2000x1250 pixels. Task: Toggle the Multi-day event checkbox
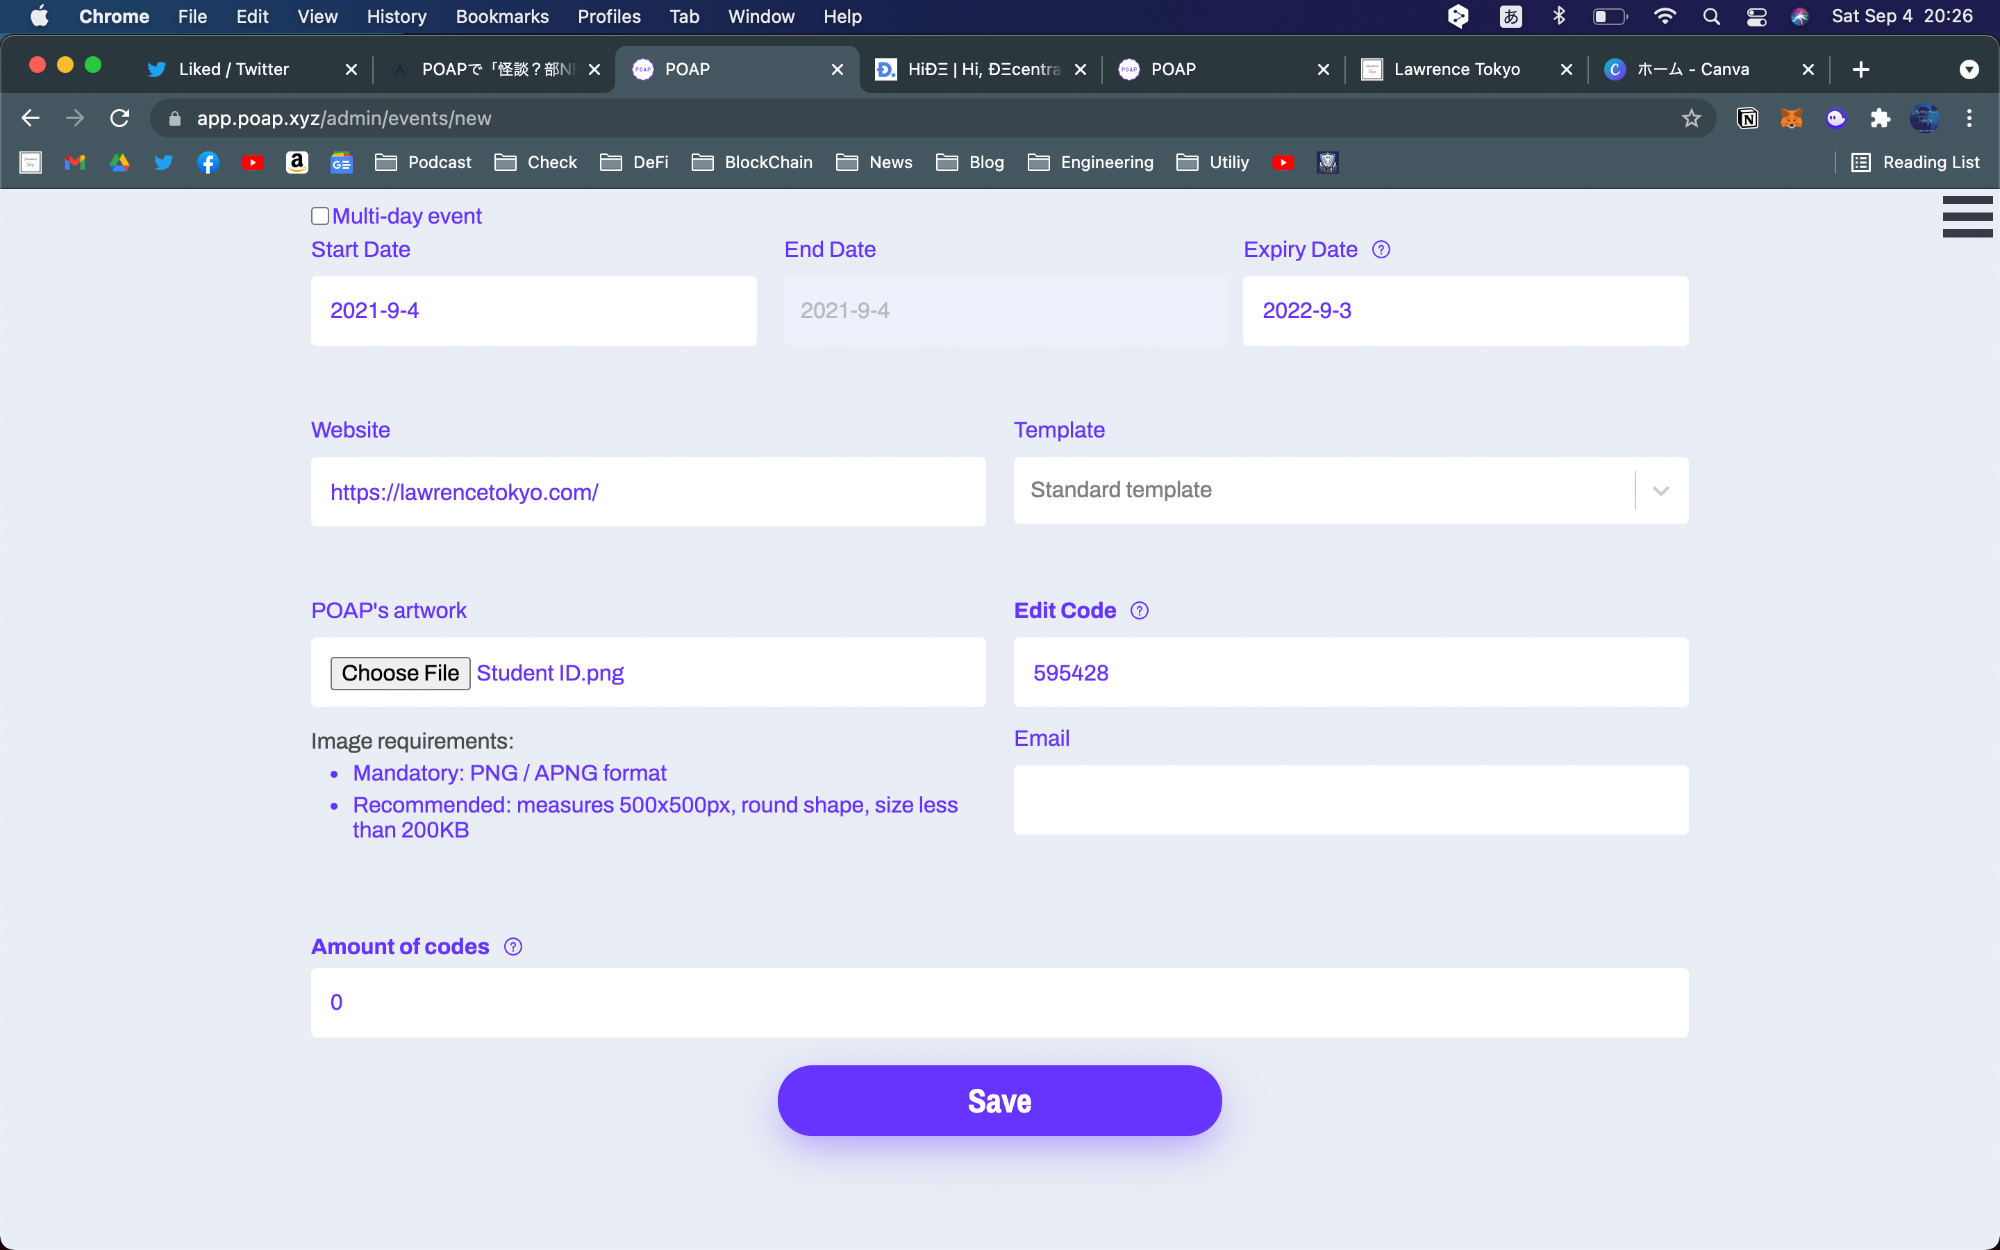320,216
